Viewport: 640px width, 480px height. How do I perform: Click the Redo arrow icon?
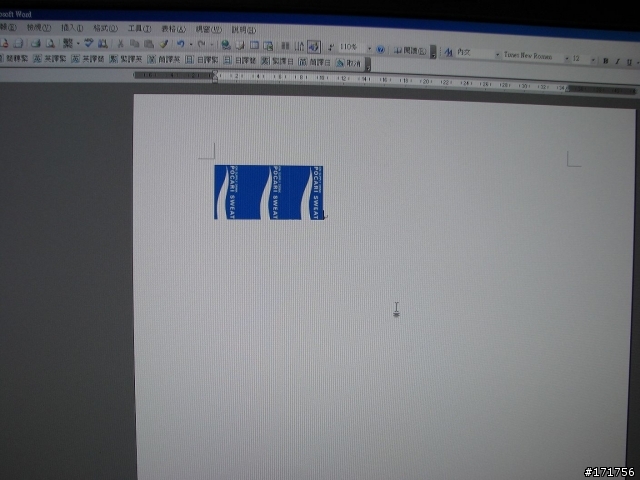coord(201,44)
